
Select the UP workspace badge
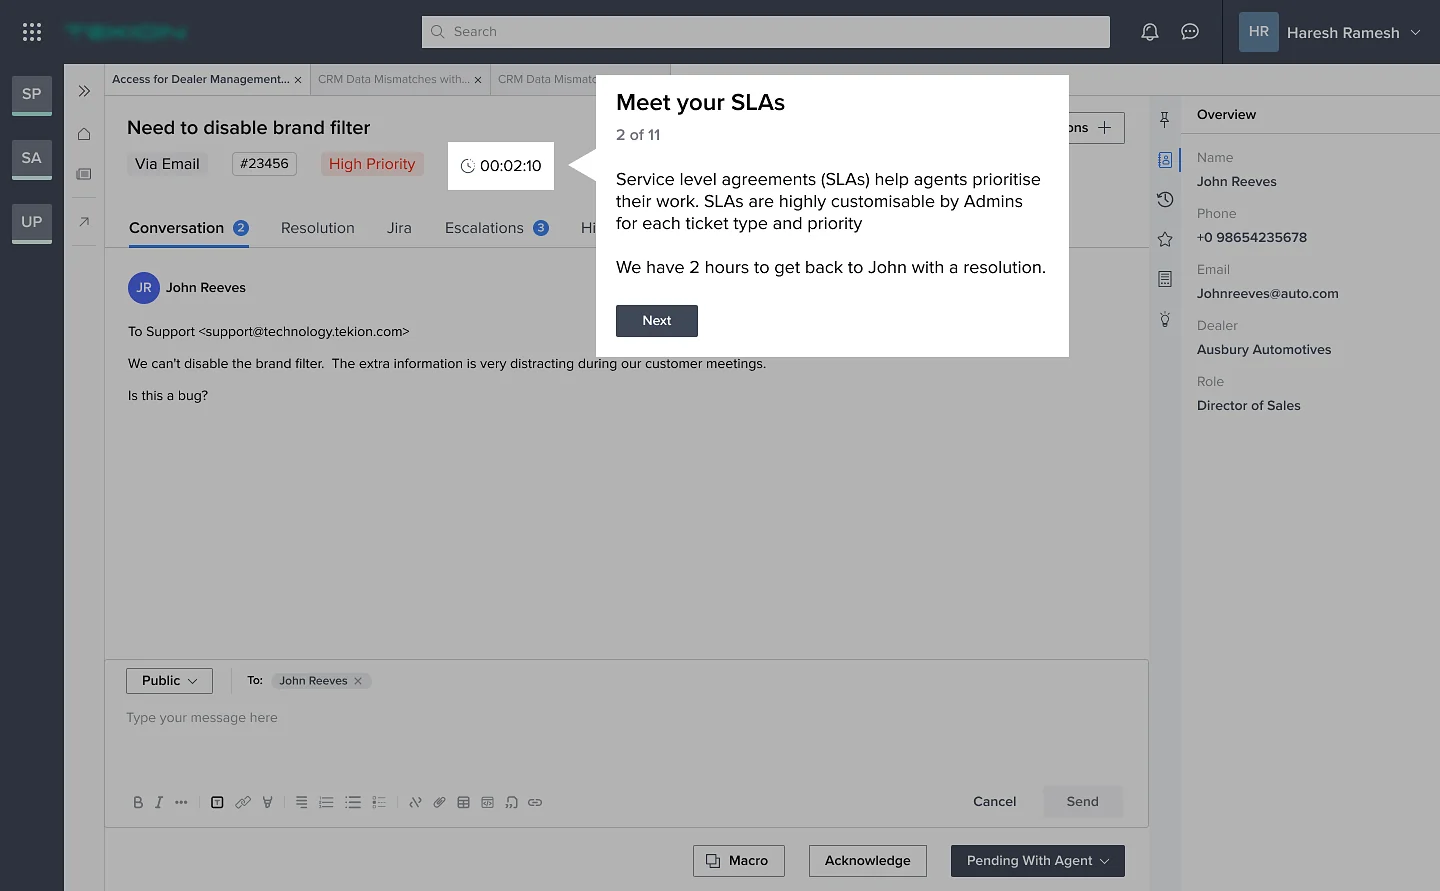[x=32, y=222]
